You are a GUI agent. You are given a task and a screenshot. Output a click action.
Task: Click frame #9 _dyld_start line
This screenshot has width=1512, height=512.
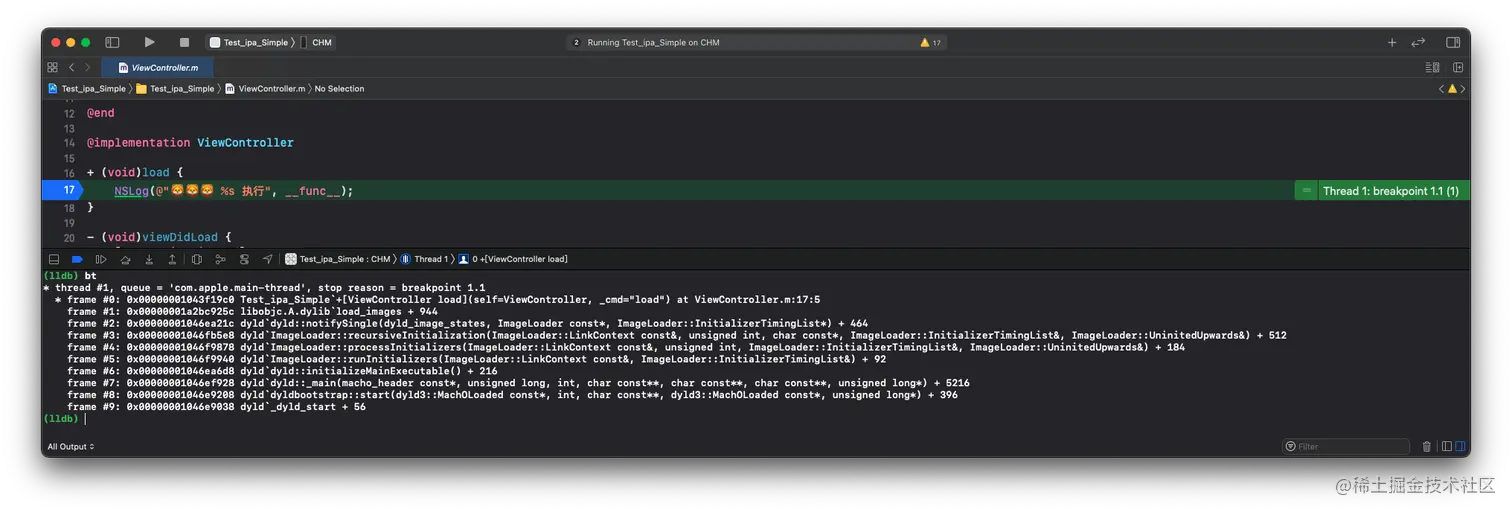coord(217,407)
